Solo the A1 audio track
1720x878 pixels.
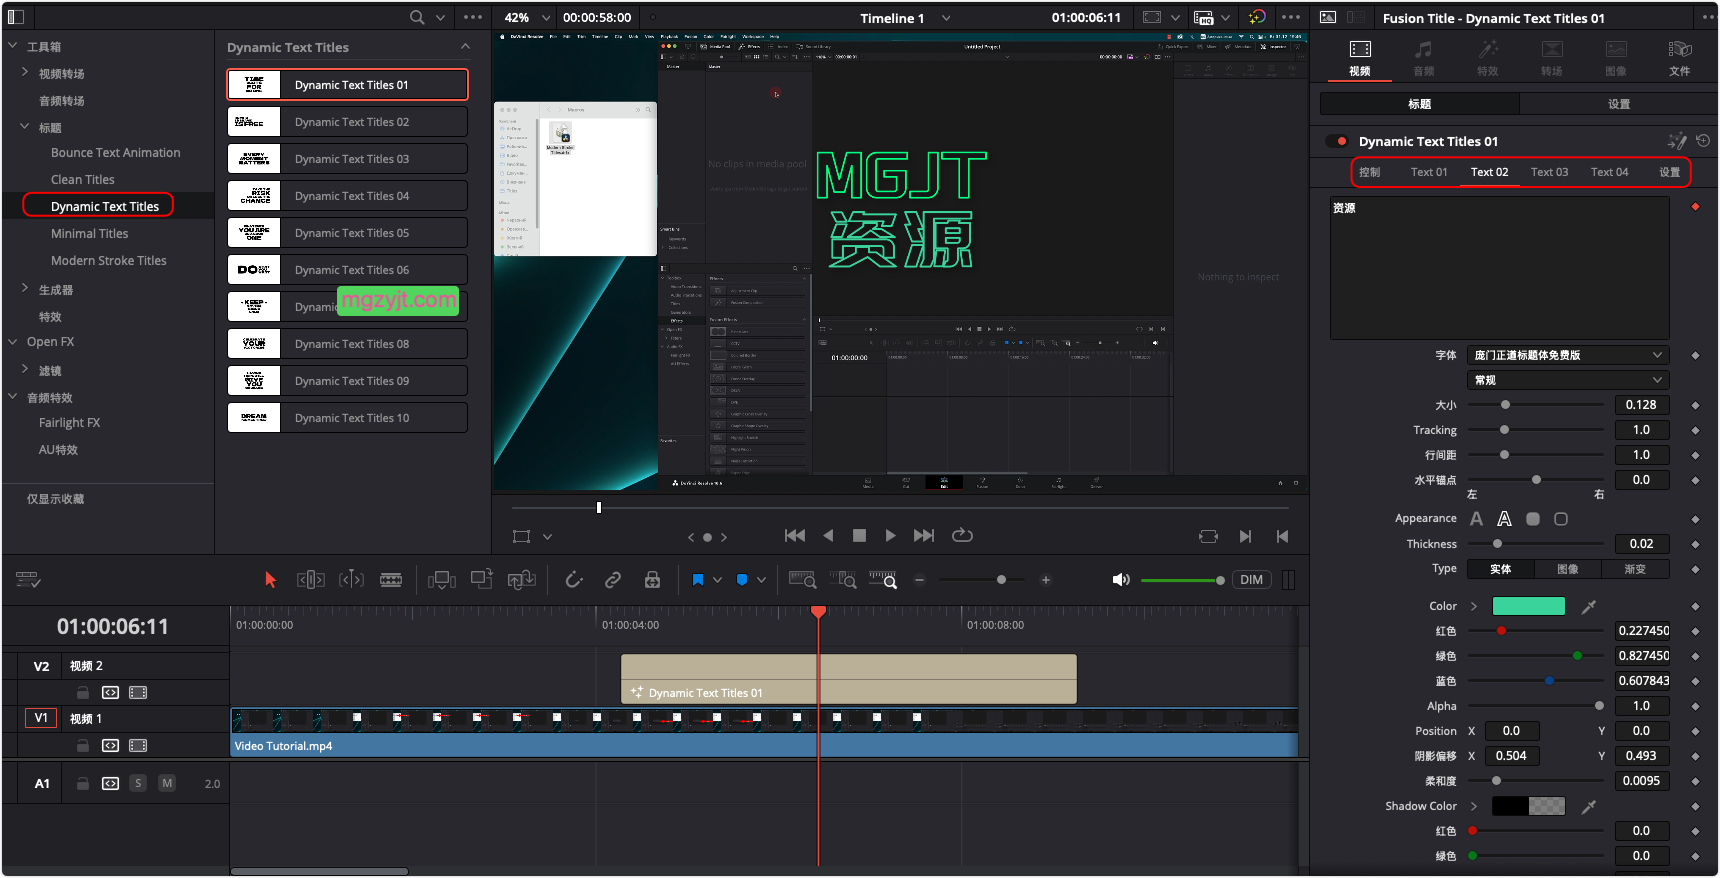point(138,783)
